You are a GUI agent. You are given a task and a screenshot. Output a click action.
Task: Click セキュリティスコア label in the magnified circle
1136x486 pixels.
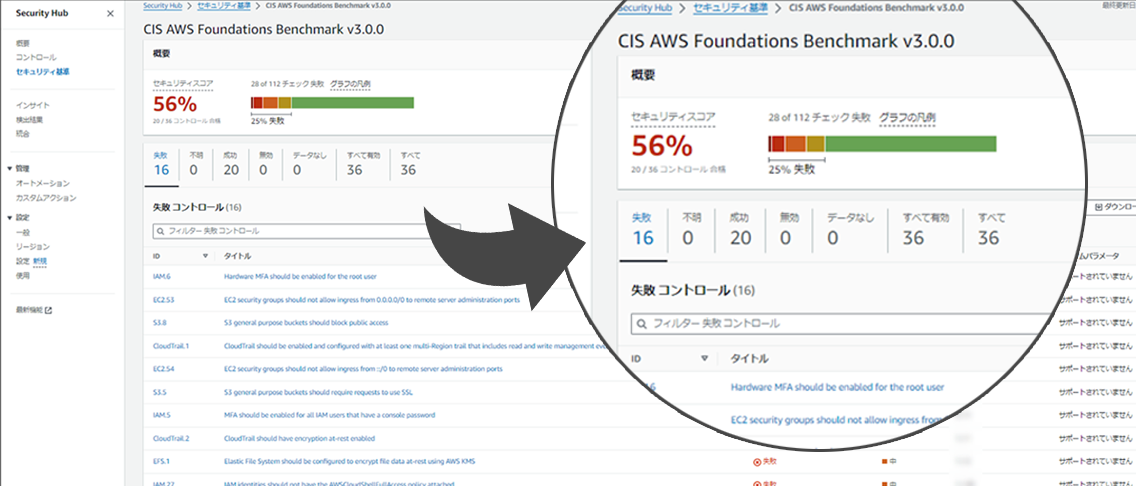(x=673, y=117)
